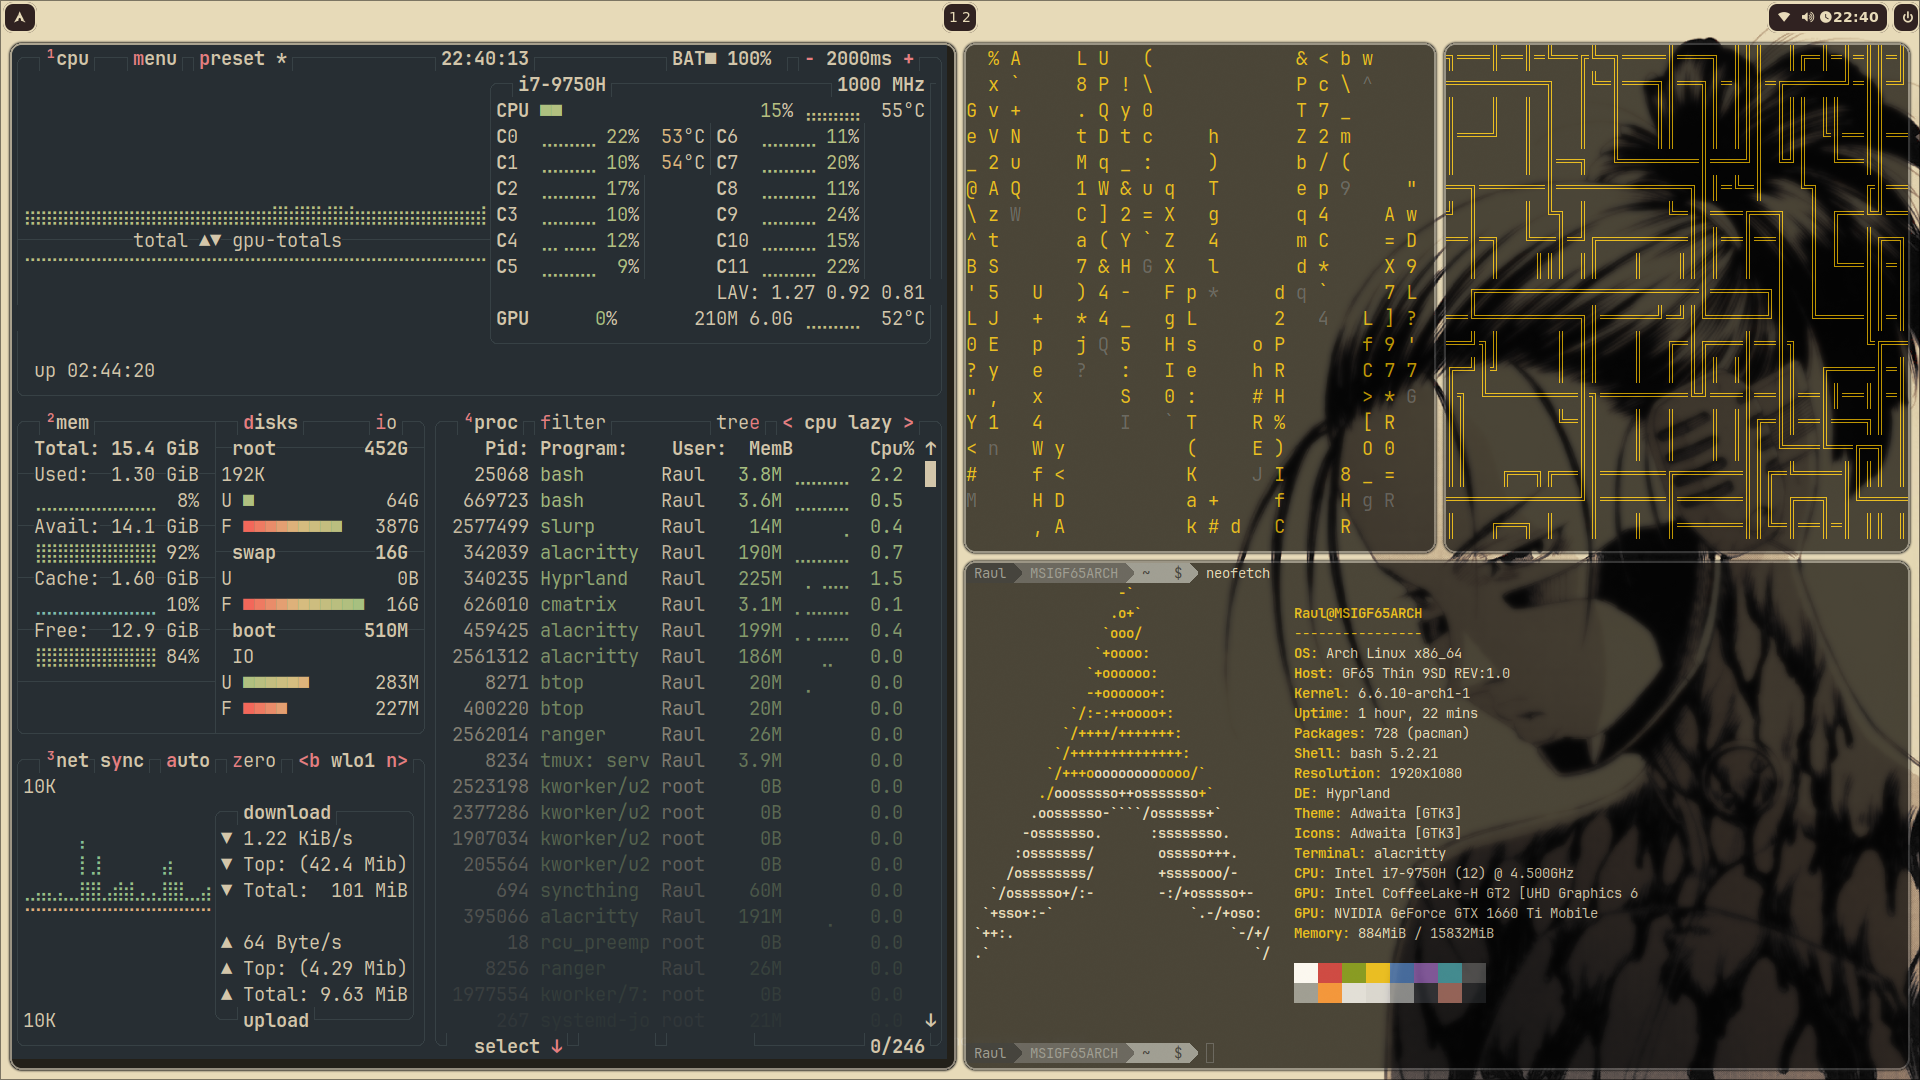This screenshot has width=1920, height=1080.
Task: Click the process filter field
Action: coord(573,423)
